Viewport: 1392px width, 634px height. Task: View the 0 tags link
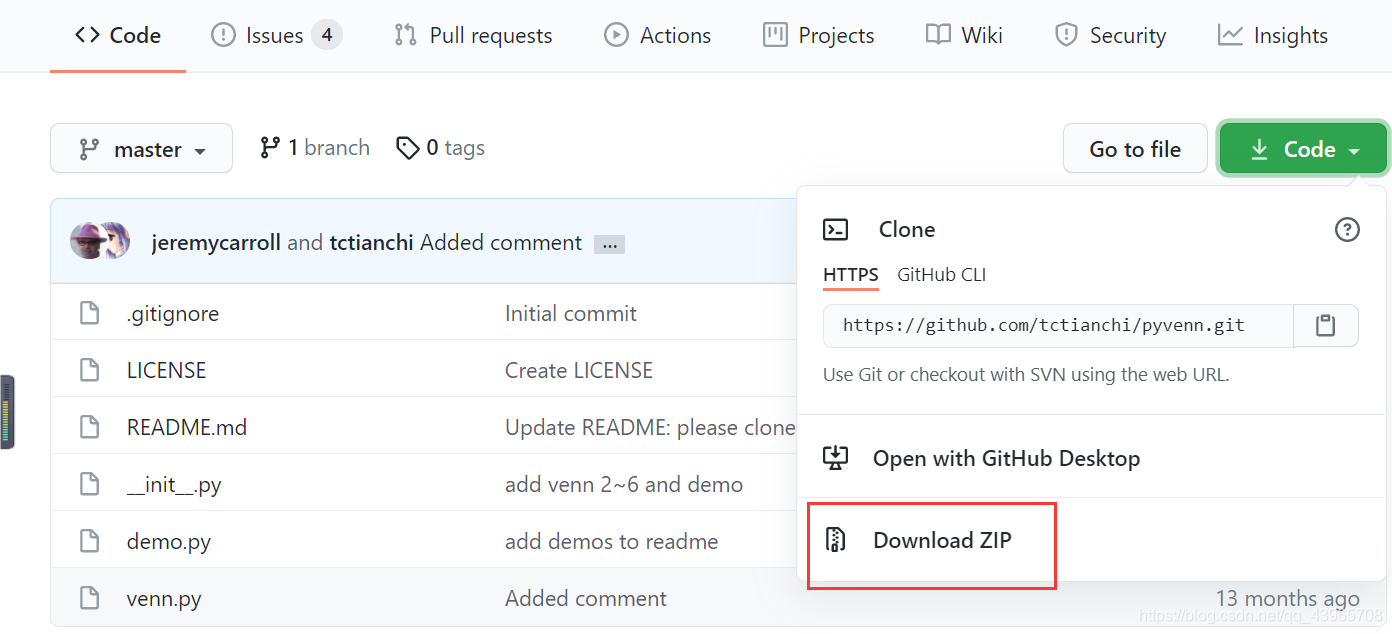(440, 148)
